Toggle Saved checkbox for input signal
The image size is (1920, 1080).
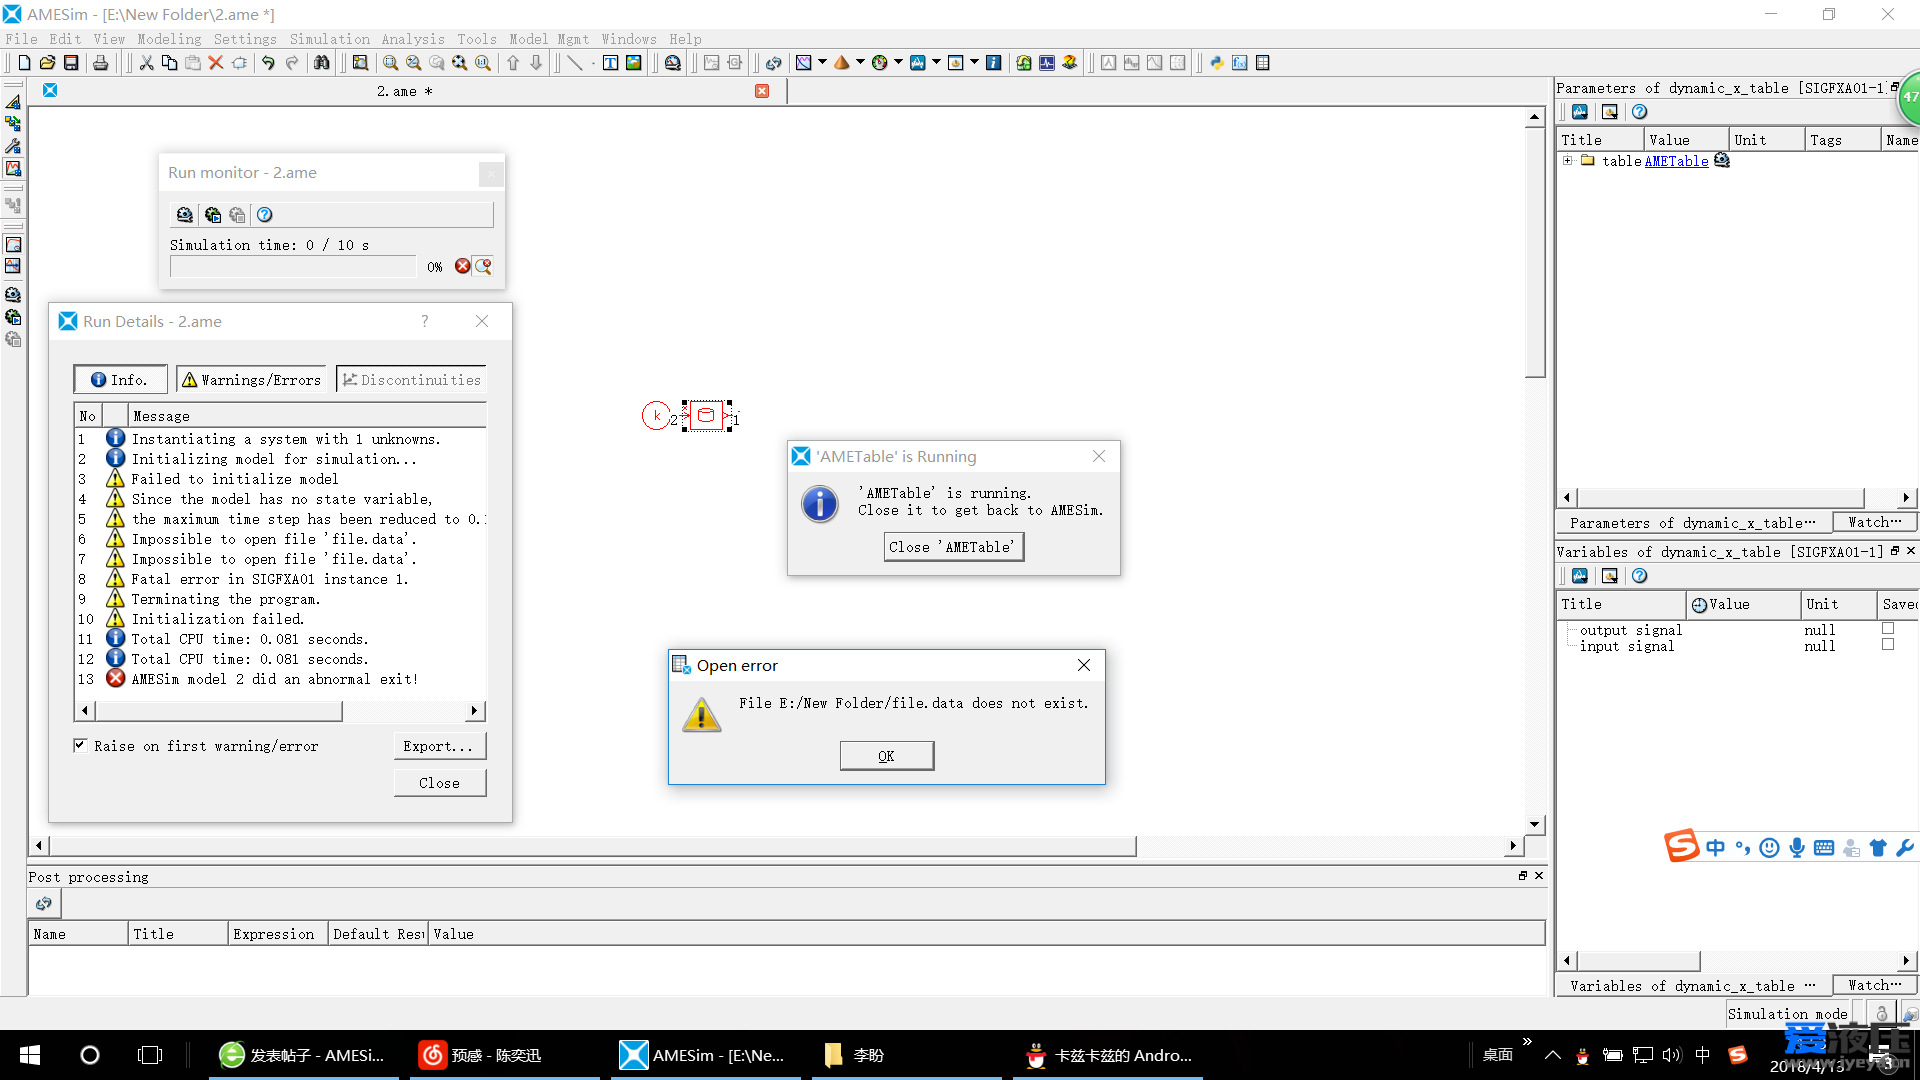click(1888, 645)
